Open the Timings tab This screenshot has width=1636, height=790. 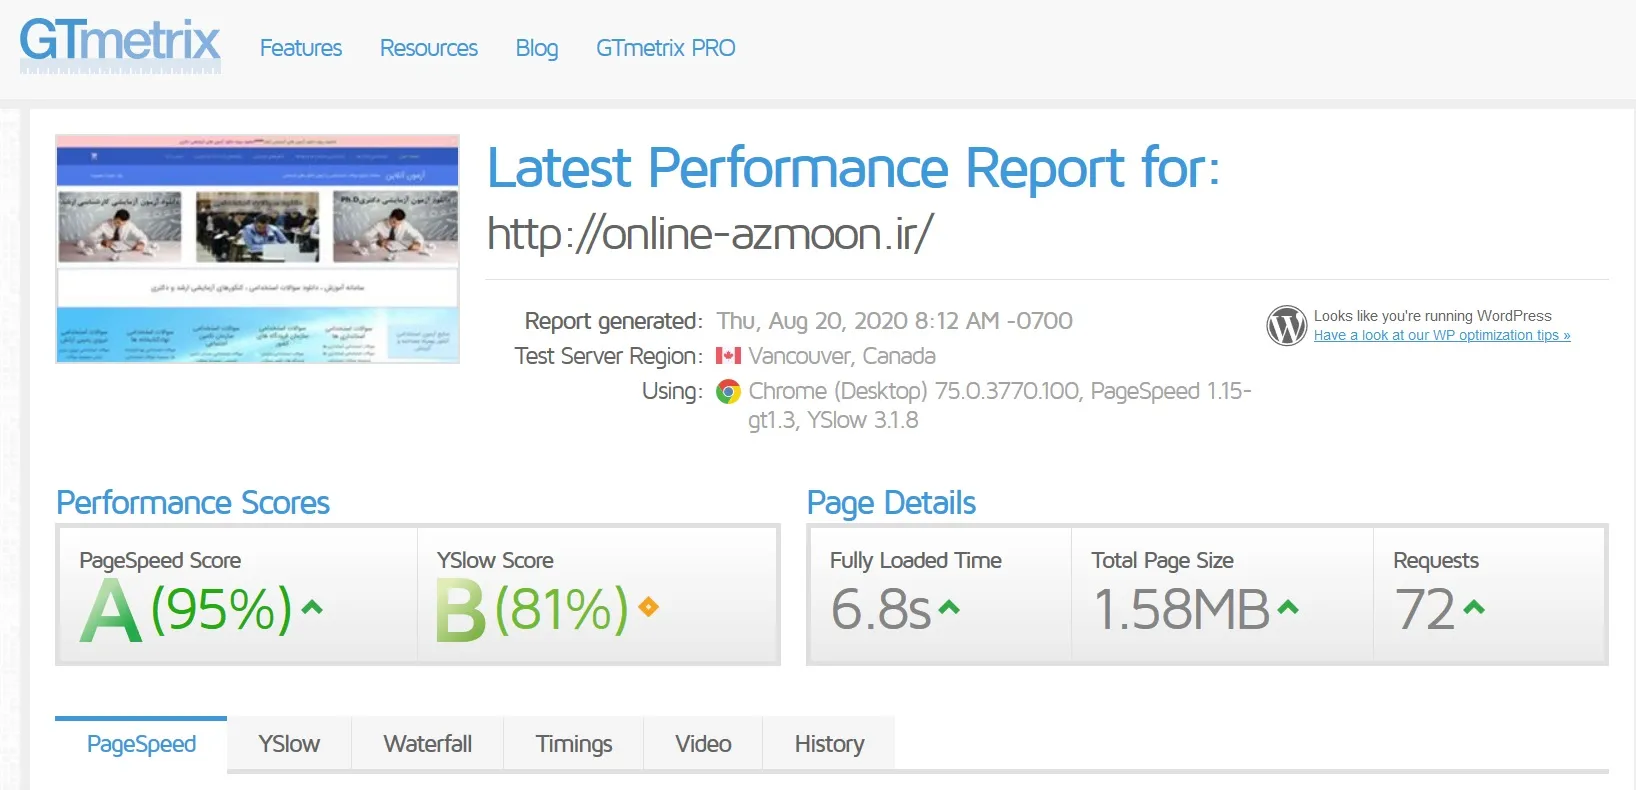(573, 744)
